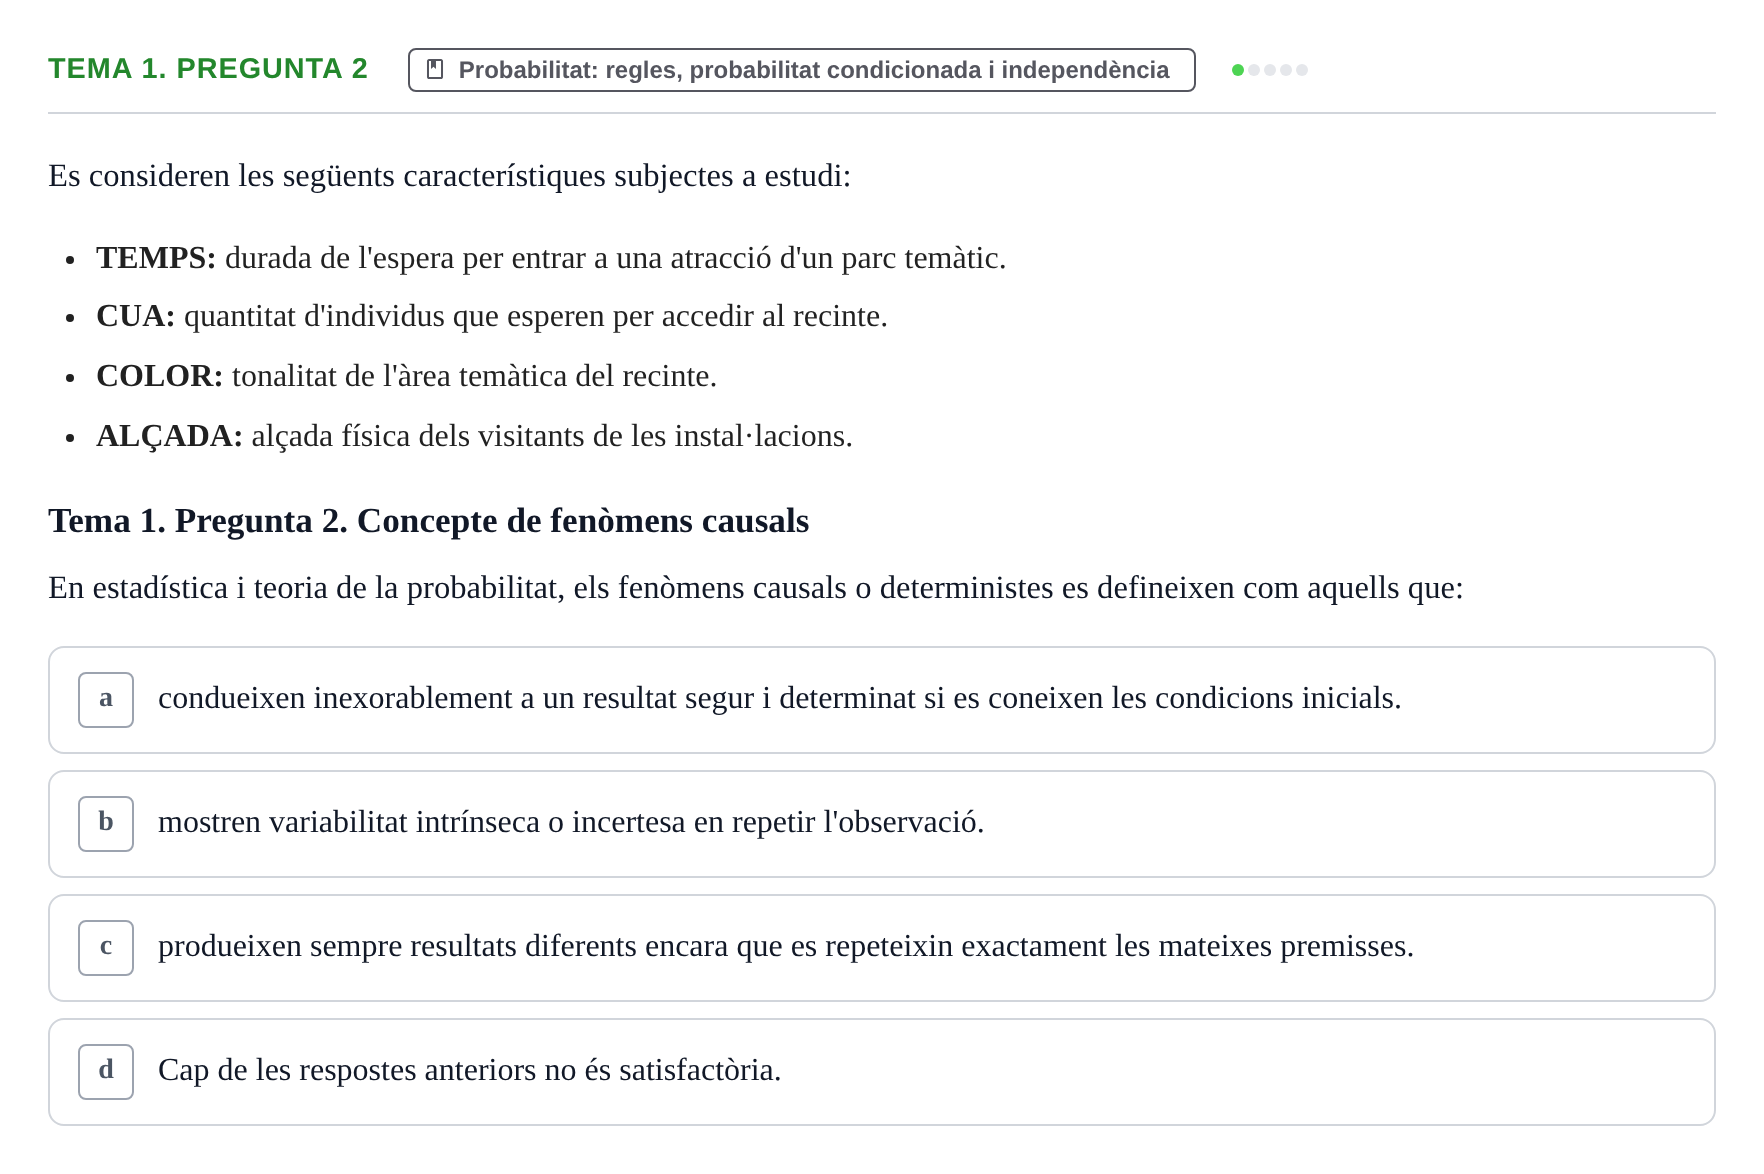Click answer text about condicions inicials
The width and height of the screenshot is (1764, 1174).
click(x=780, y=698)
